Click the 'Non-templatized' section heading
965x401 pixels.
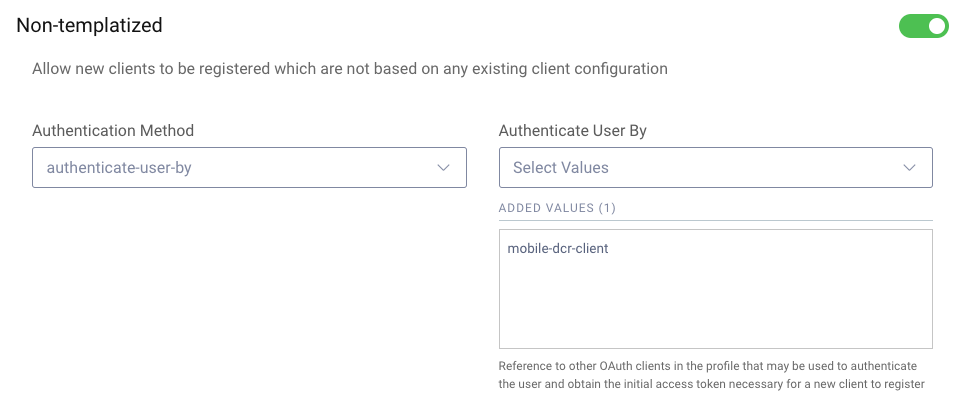(x=90, y=26)
